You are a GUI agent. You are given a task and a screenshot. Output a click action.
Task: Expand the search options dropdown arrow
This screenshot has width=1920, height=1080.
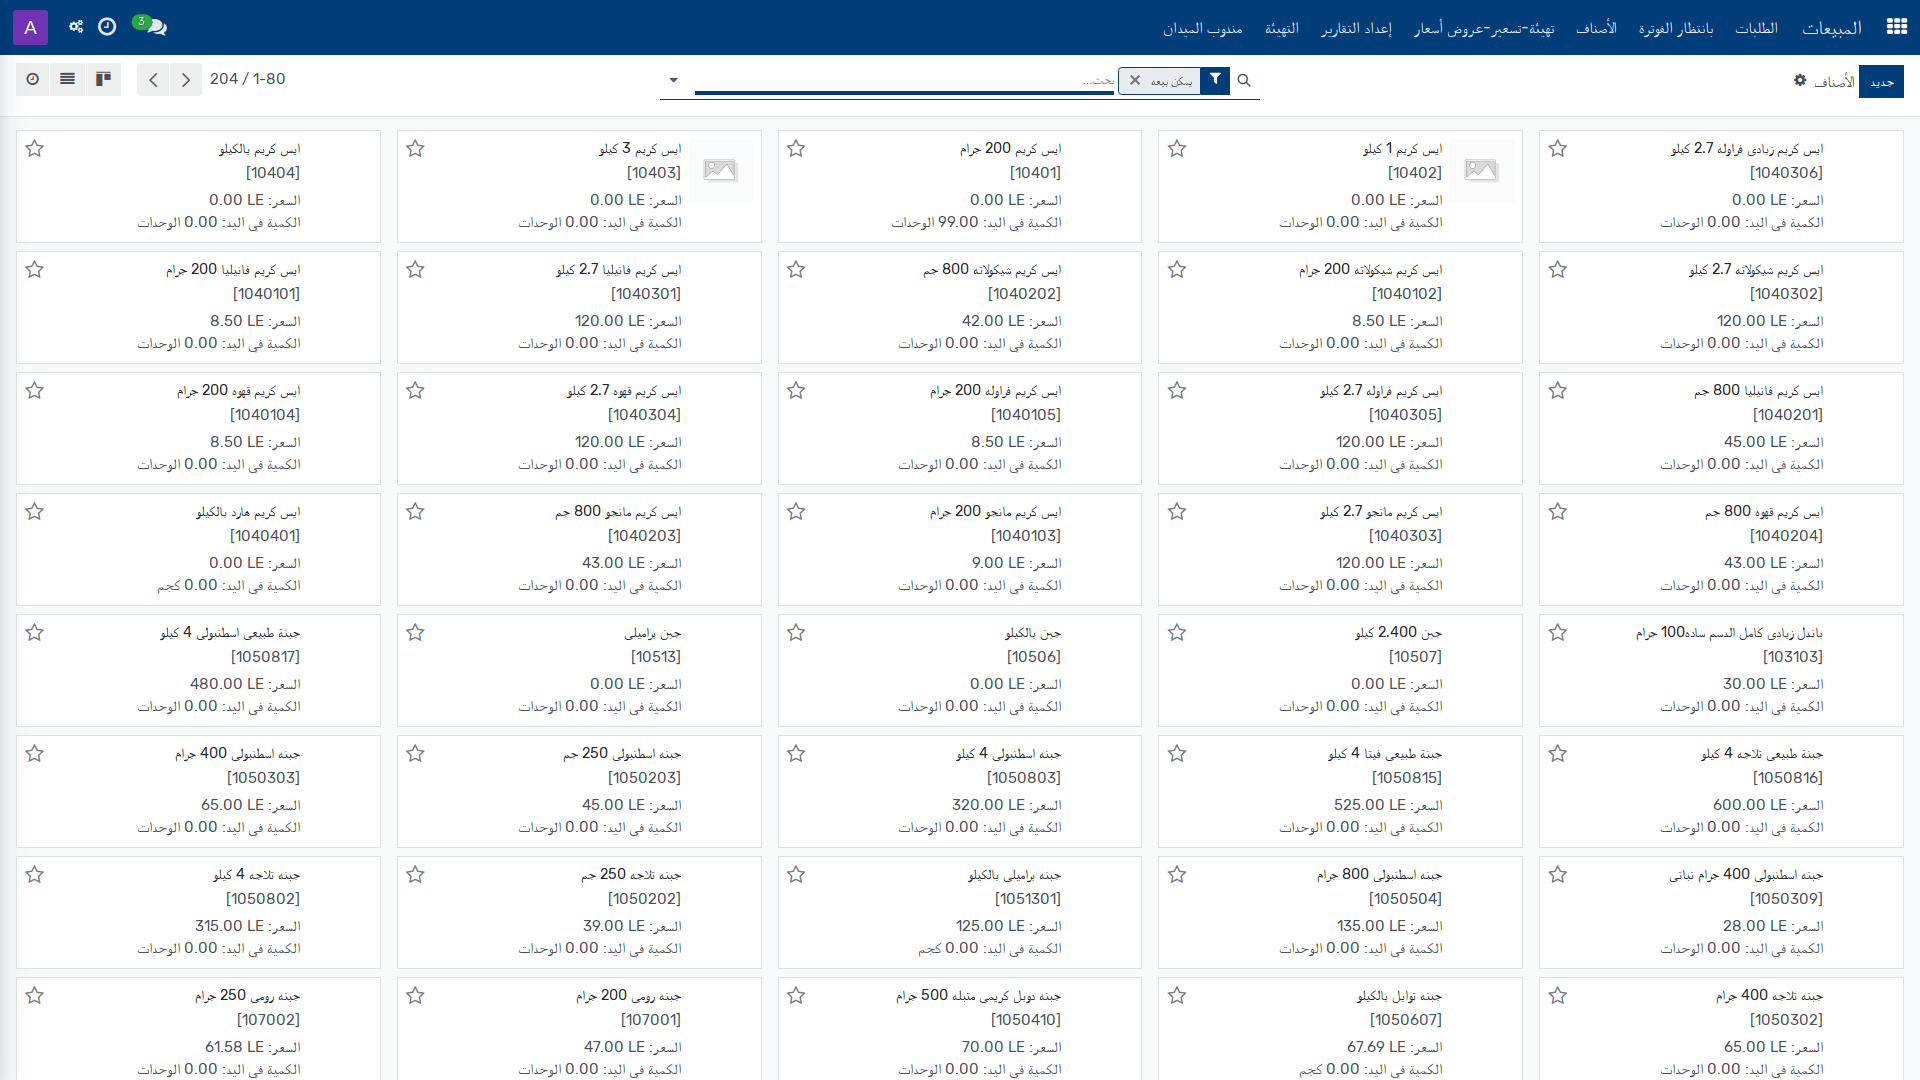[673, 80]
